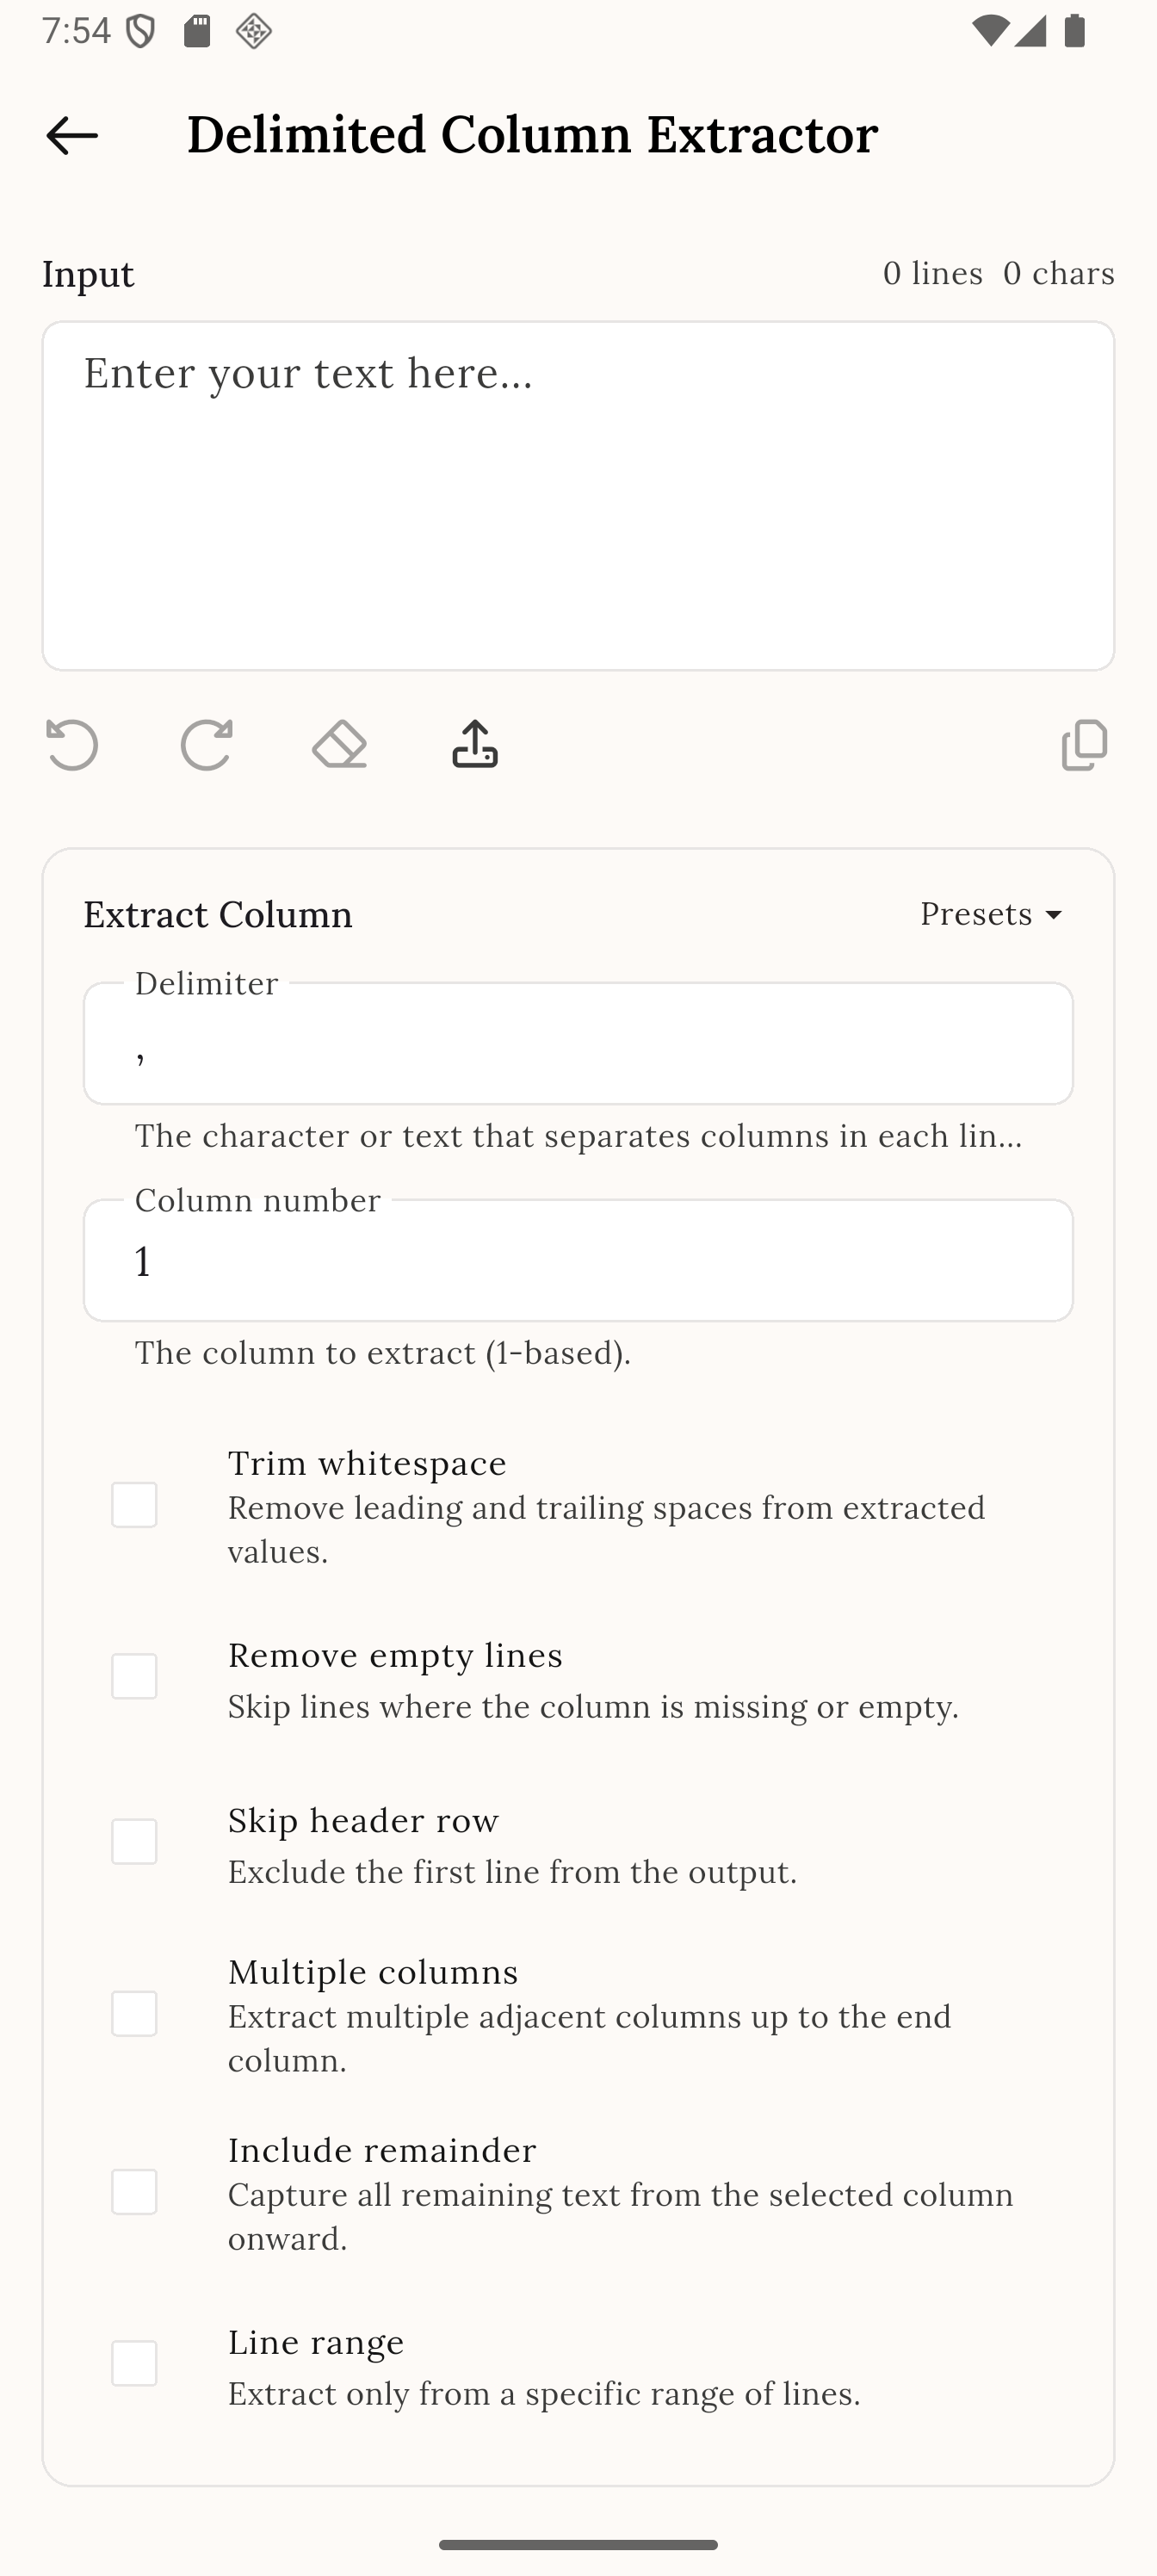
Task: Tap the Extract Column section header
Action: [x=217, y=913]
